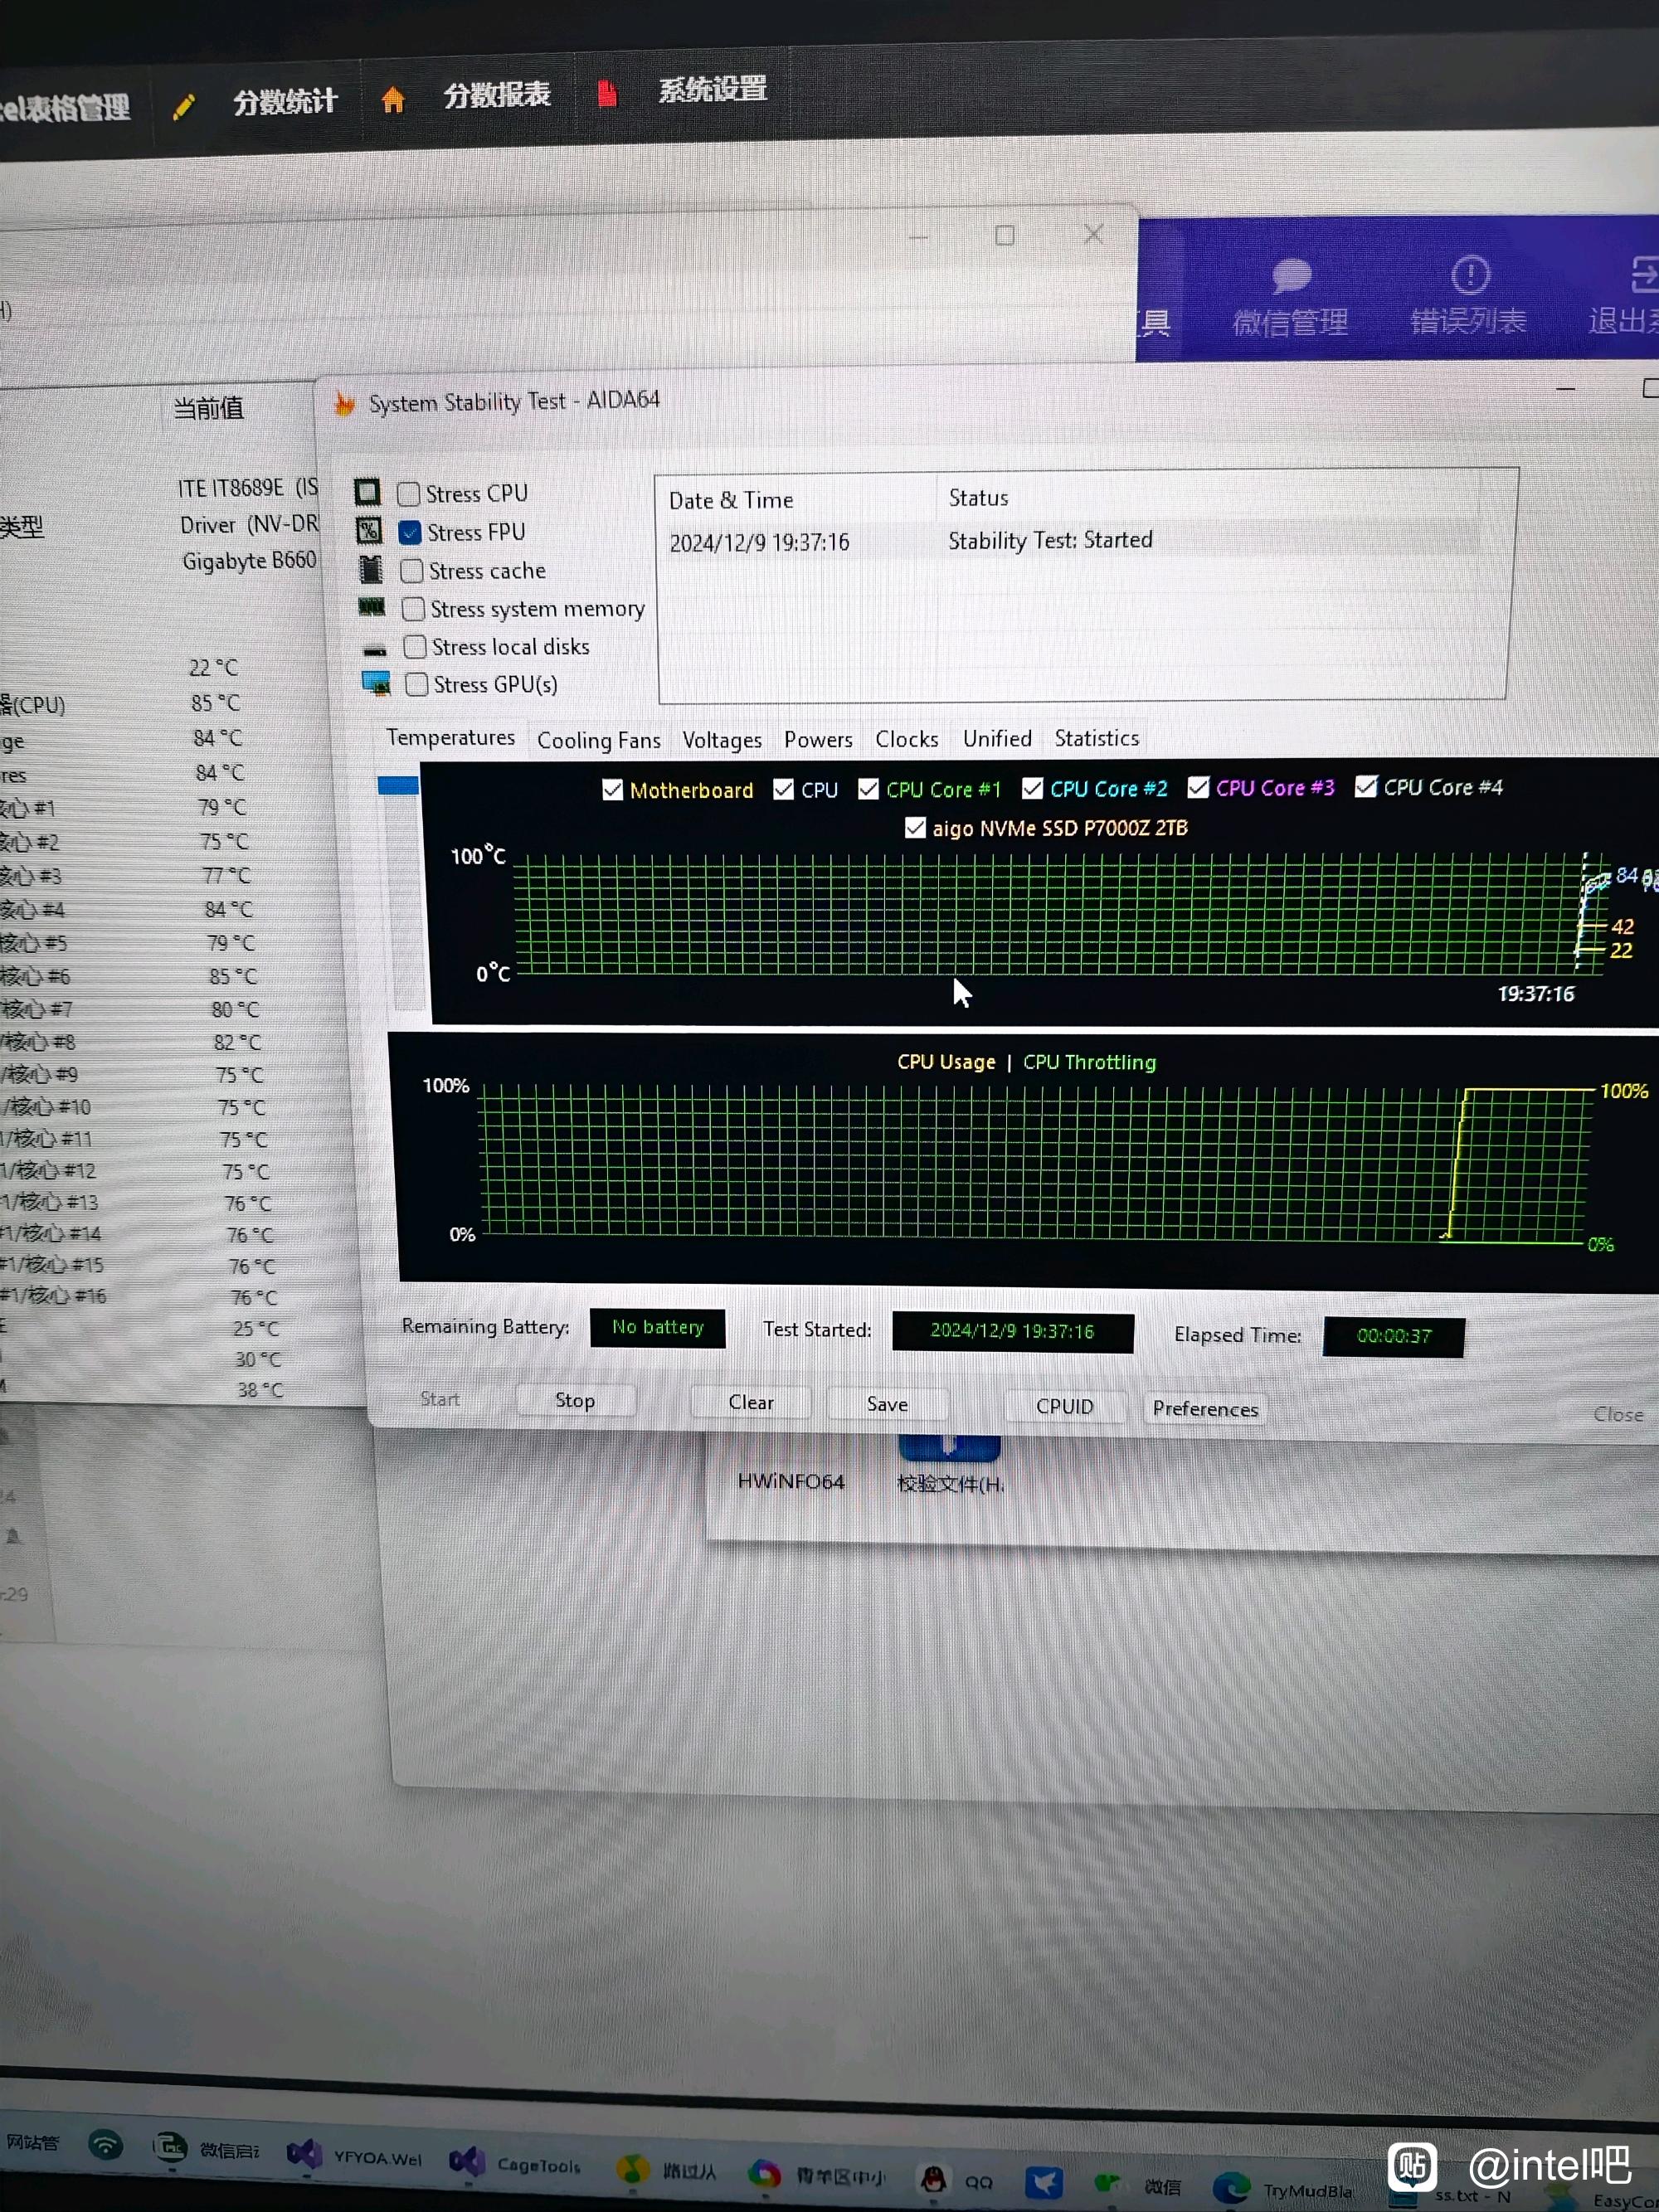Switch to the Clocks tab

coord(907,739)
